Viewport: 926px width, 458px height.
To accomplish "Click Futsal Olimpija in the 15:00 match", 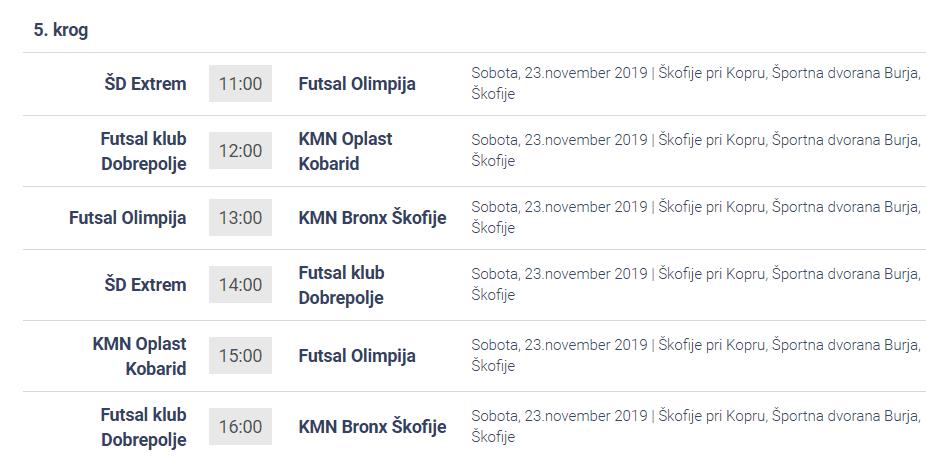I will coord(357,356).
